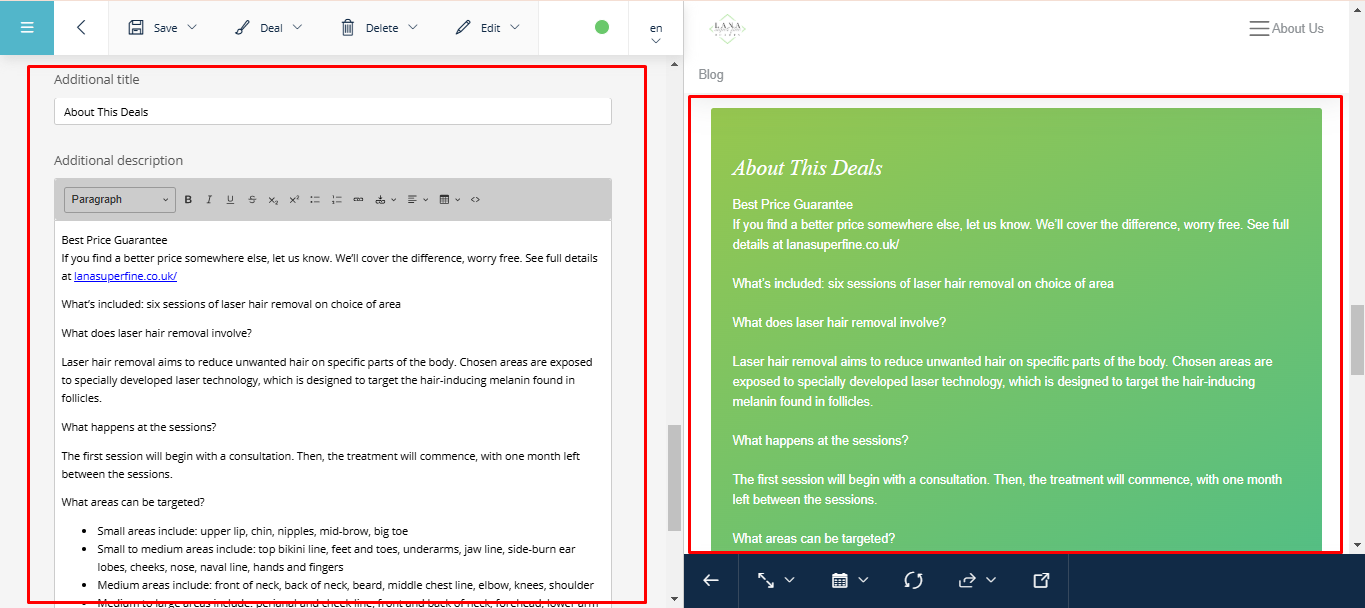
Task: Open the preview in a new window
Action: point(1041,580)
